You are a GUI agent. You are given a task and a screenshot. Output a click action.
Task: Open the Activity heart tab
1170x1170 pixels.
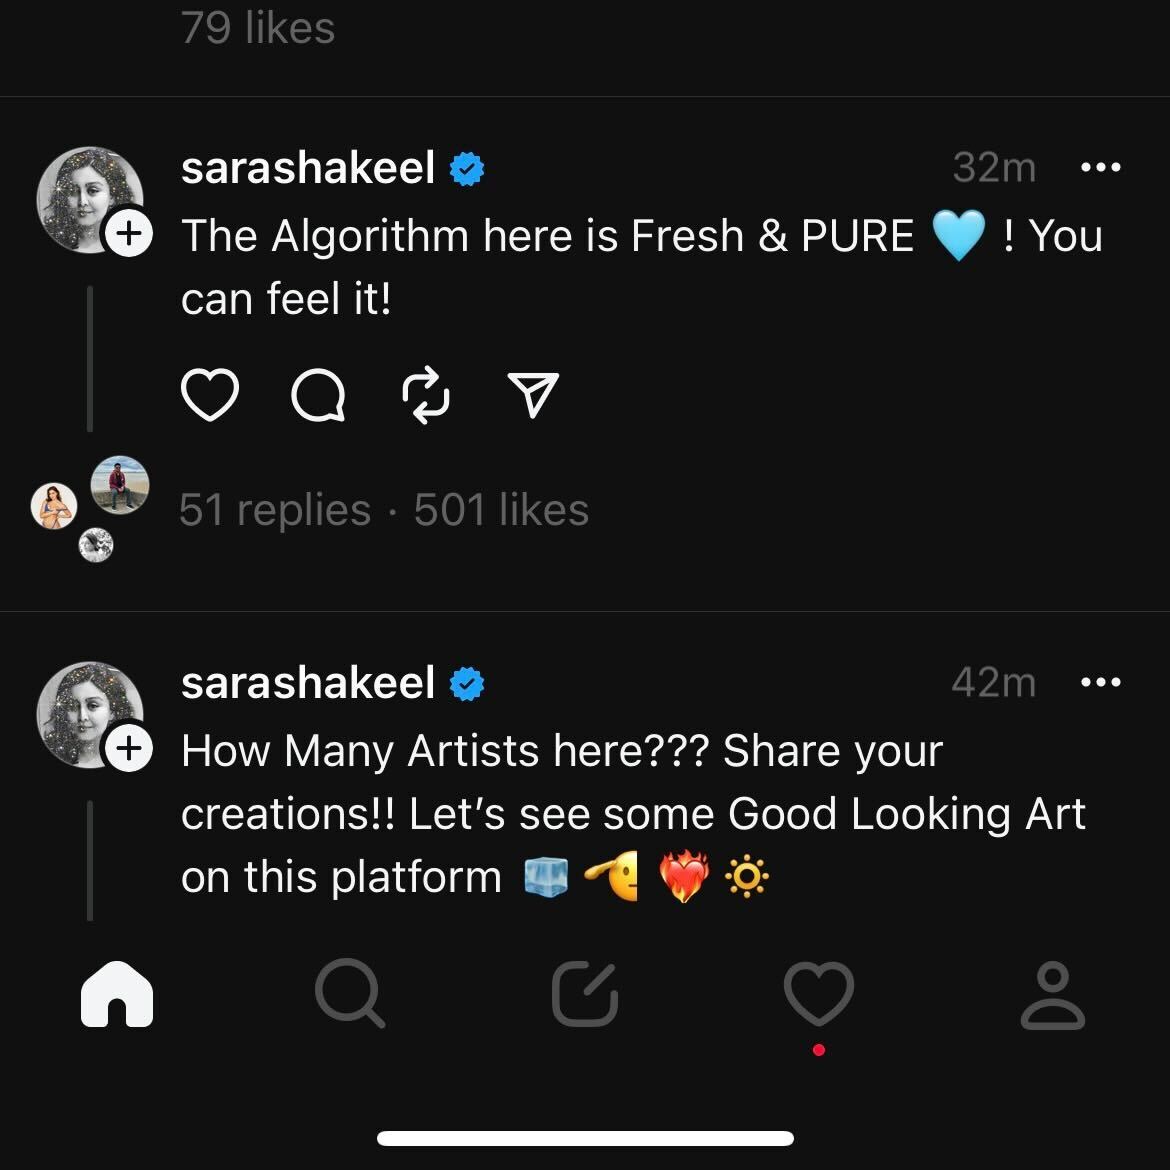[819, 994]
